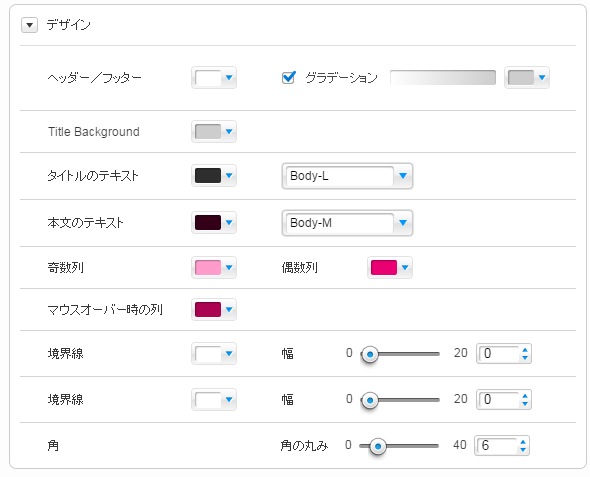Image resolution: width=590 pixels, height=477 pixels.
Task: Open 奇数列 pink color swatch
Action: (x=214, y=267)
